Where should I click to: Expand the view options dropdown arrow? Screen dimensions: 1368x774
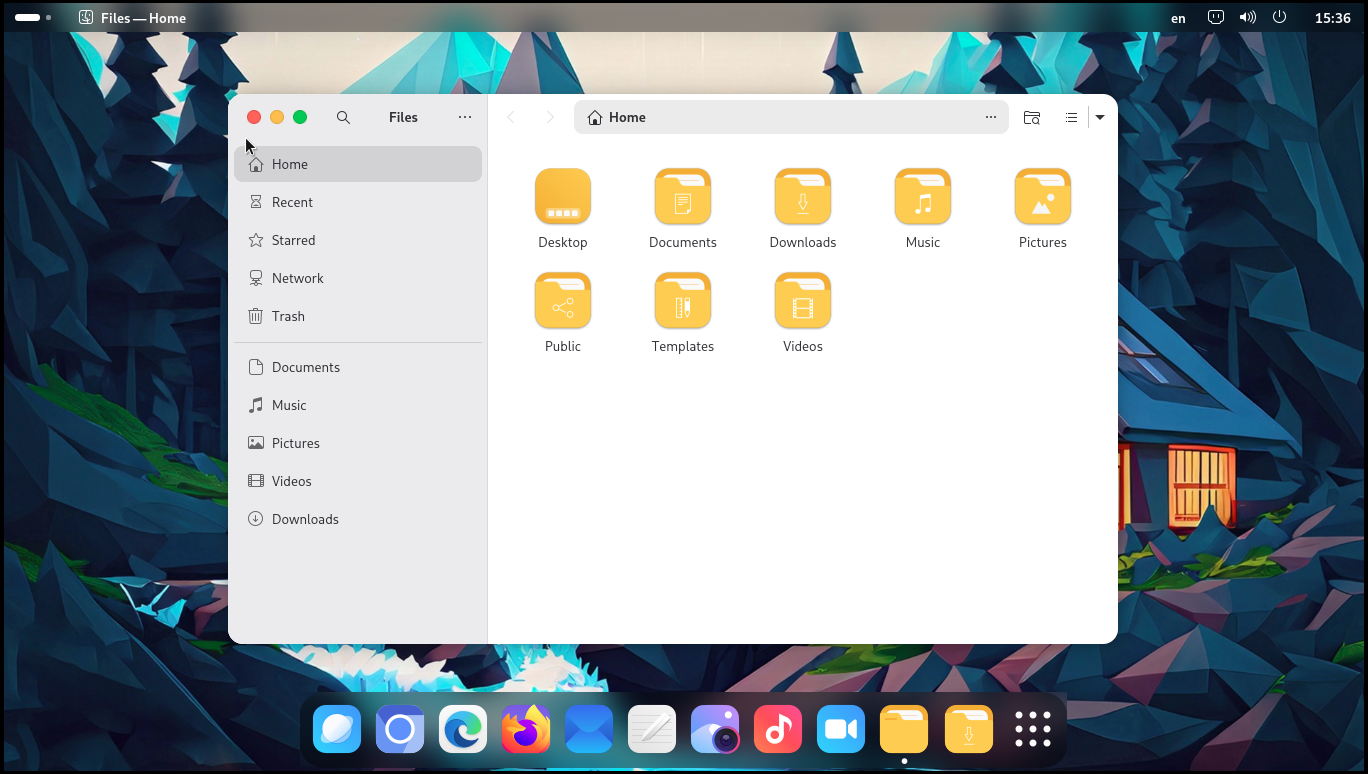coord(1100,117)
